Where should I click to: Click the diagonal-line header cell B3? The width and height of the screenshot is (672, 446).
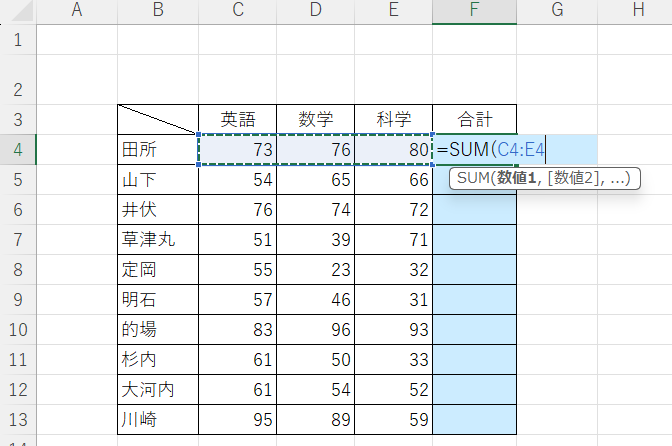point(157,119)
